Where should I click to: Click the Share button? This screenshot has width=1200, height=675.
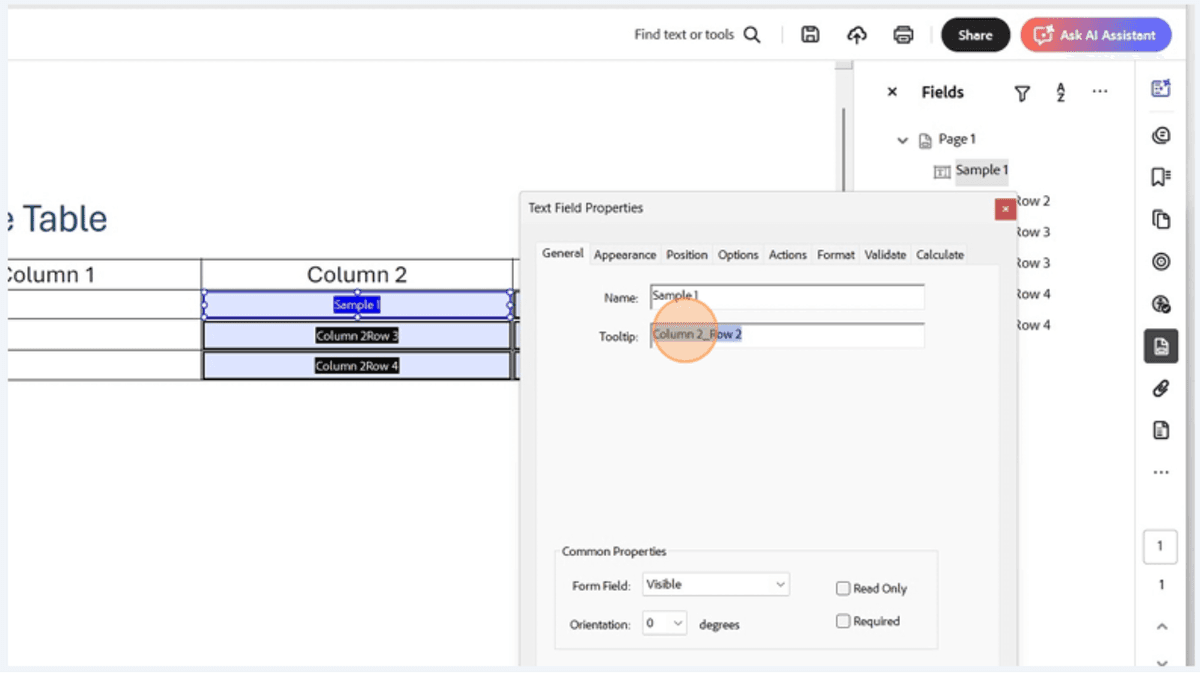coord(975,34)
